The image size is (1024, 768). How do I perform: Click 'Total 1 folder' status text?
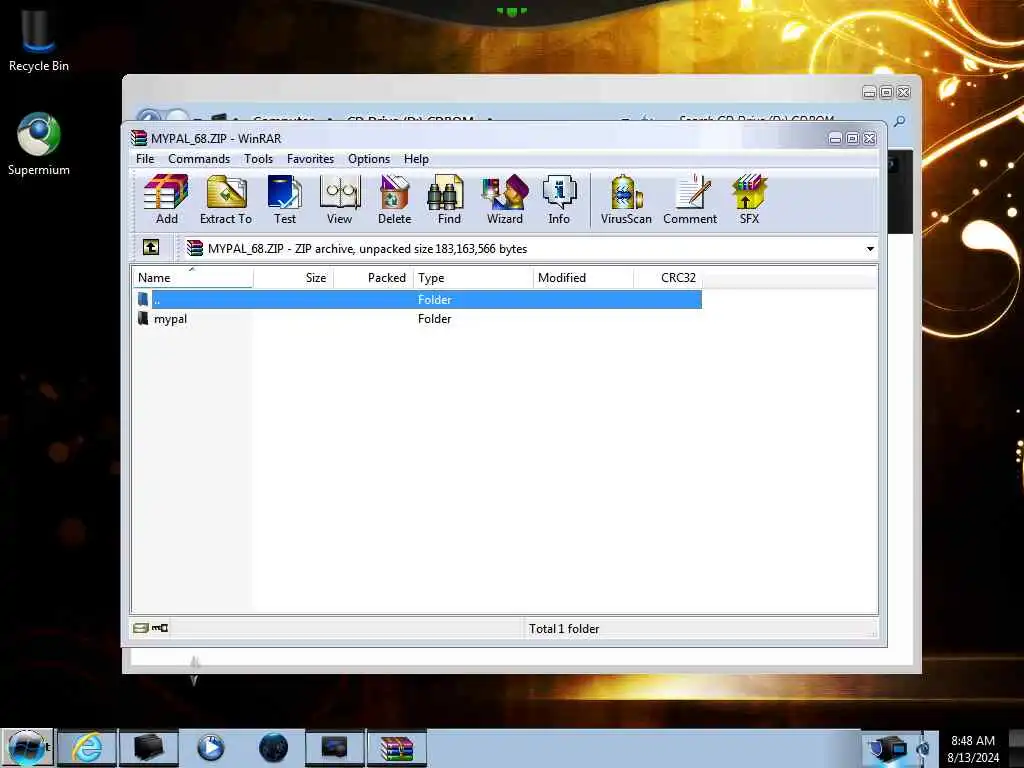point(564,628)
